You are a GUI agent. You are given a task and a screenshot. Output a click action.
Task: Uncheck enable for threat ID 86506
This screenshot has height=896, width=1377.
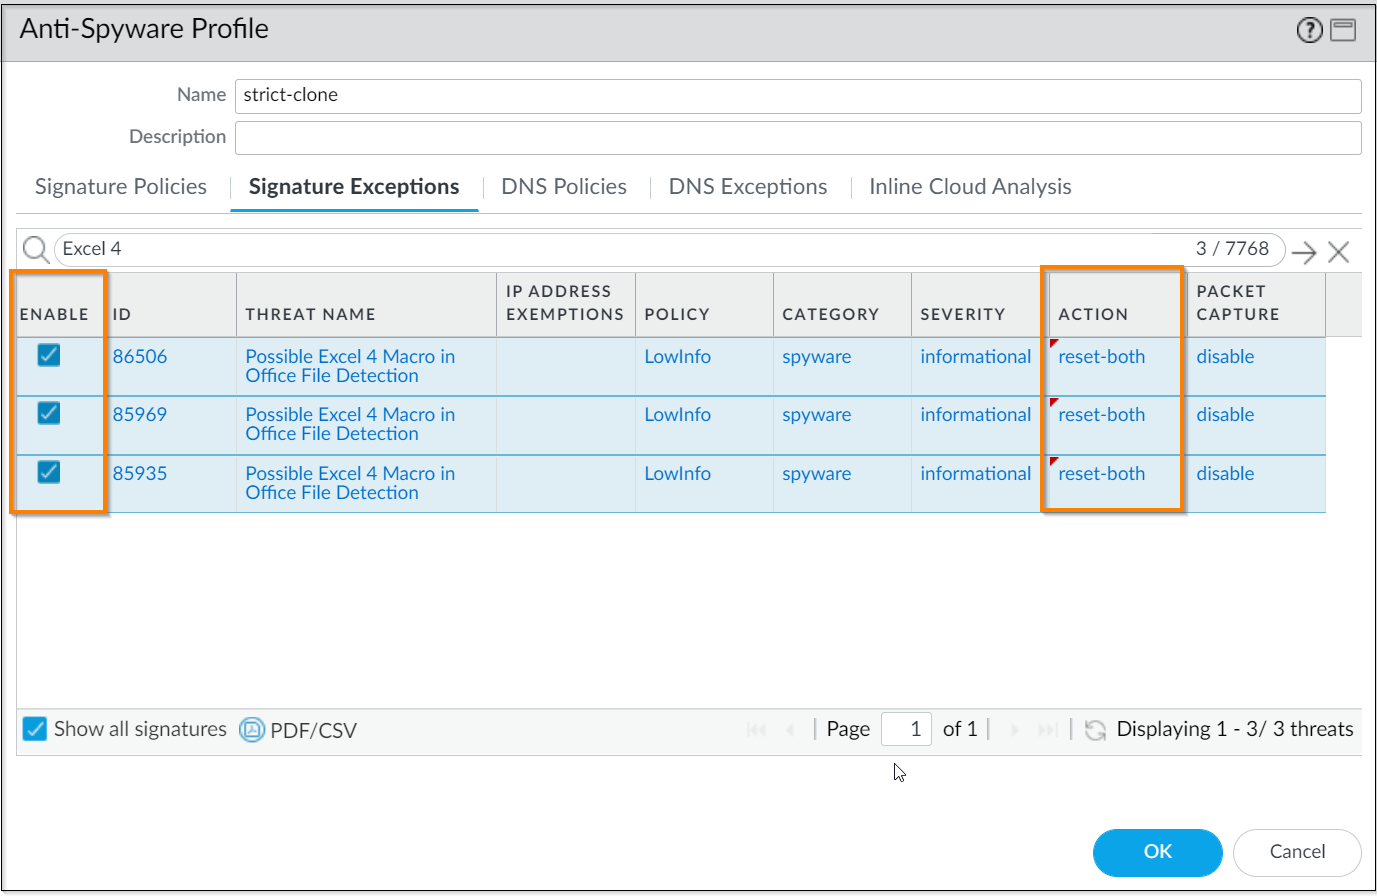click(x=48, y=355)
